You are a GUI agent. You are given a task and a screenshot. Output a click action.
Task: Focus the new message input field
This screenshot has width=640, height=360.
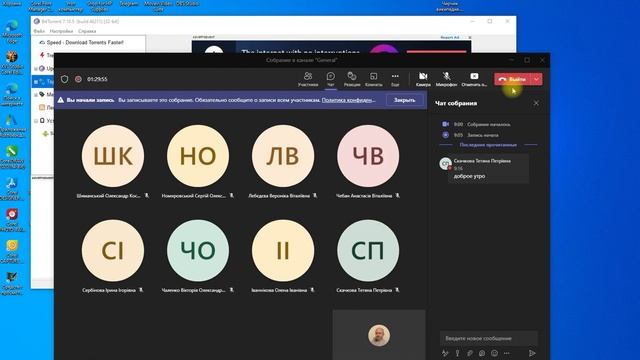489,338
